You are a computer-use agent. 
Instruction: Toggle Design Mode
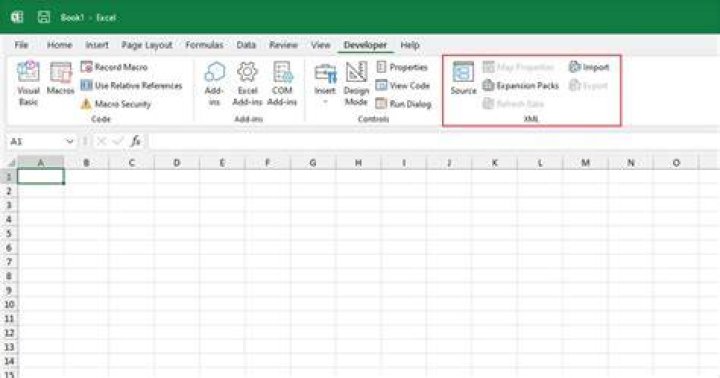click(356, 83)
